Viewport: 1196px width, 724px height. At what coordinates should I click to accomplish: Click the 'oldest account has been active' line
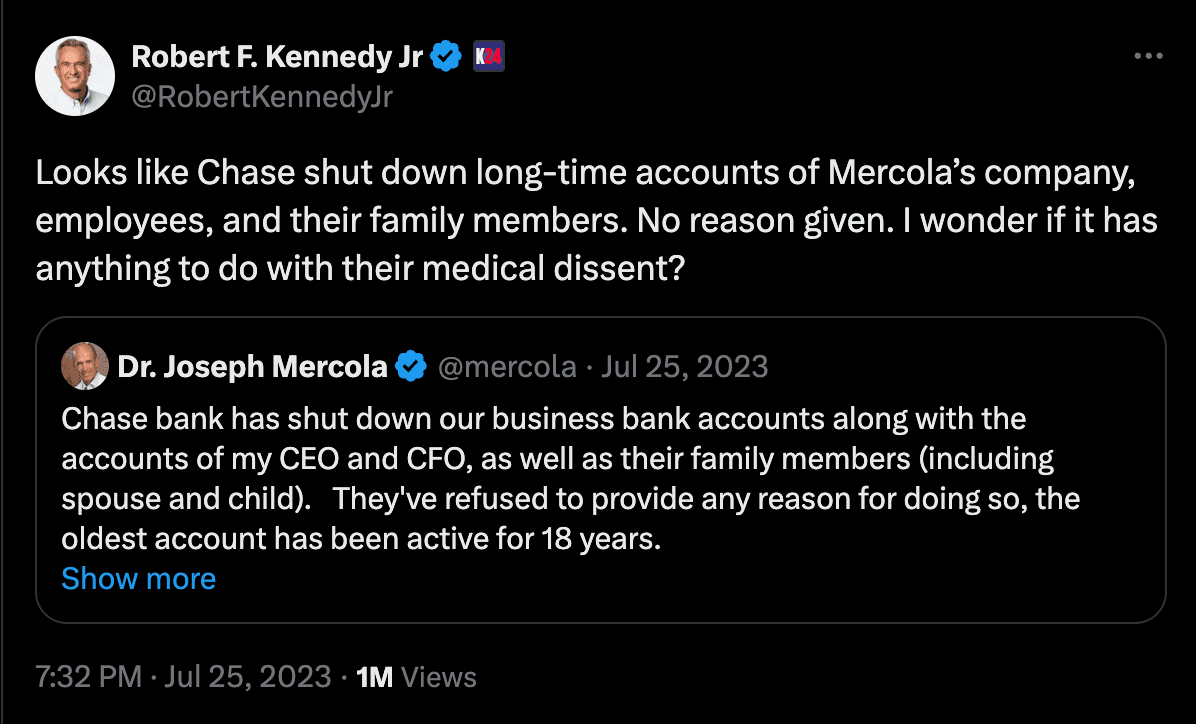(x=361, y=539)
